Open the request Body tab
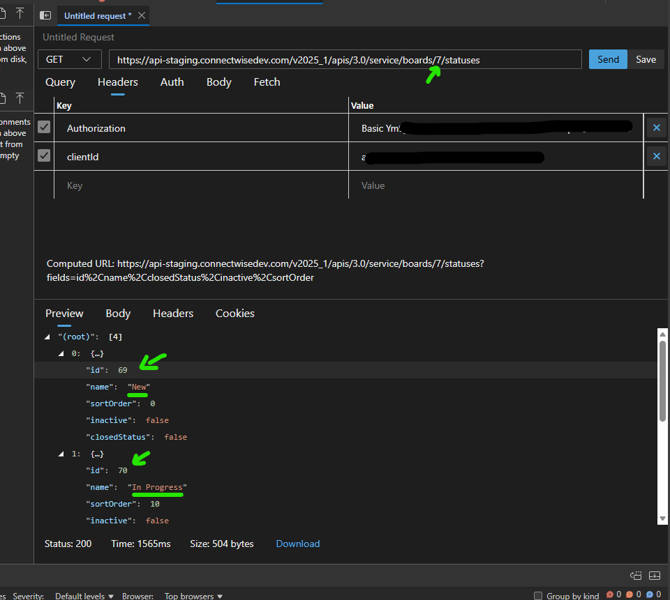Screen dimensions: 670x600 click(x=219, y=82)
